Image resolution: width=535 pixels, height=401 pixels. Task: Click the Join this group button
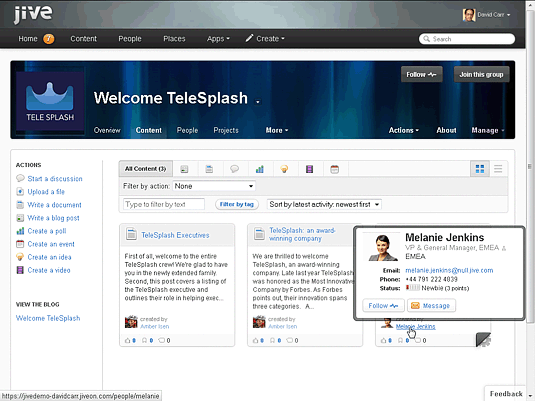click(481, 74)
